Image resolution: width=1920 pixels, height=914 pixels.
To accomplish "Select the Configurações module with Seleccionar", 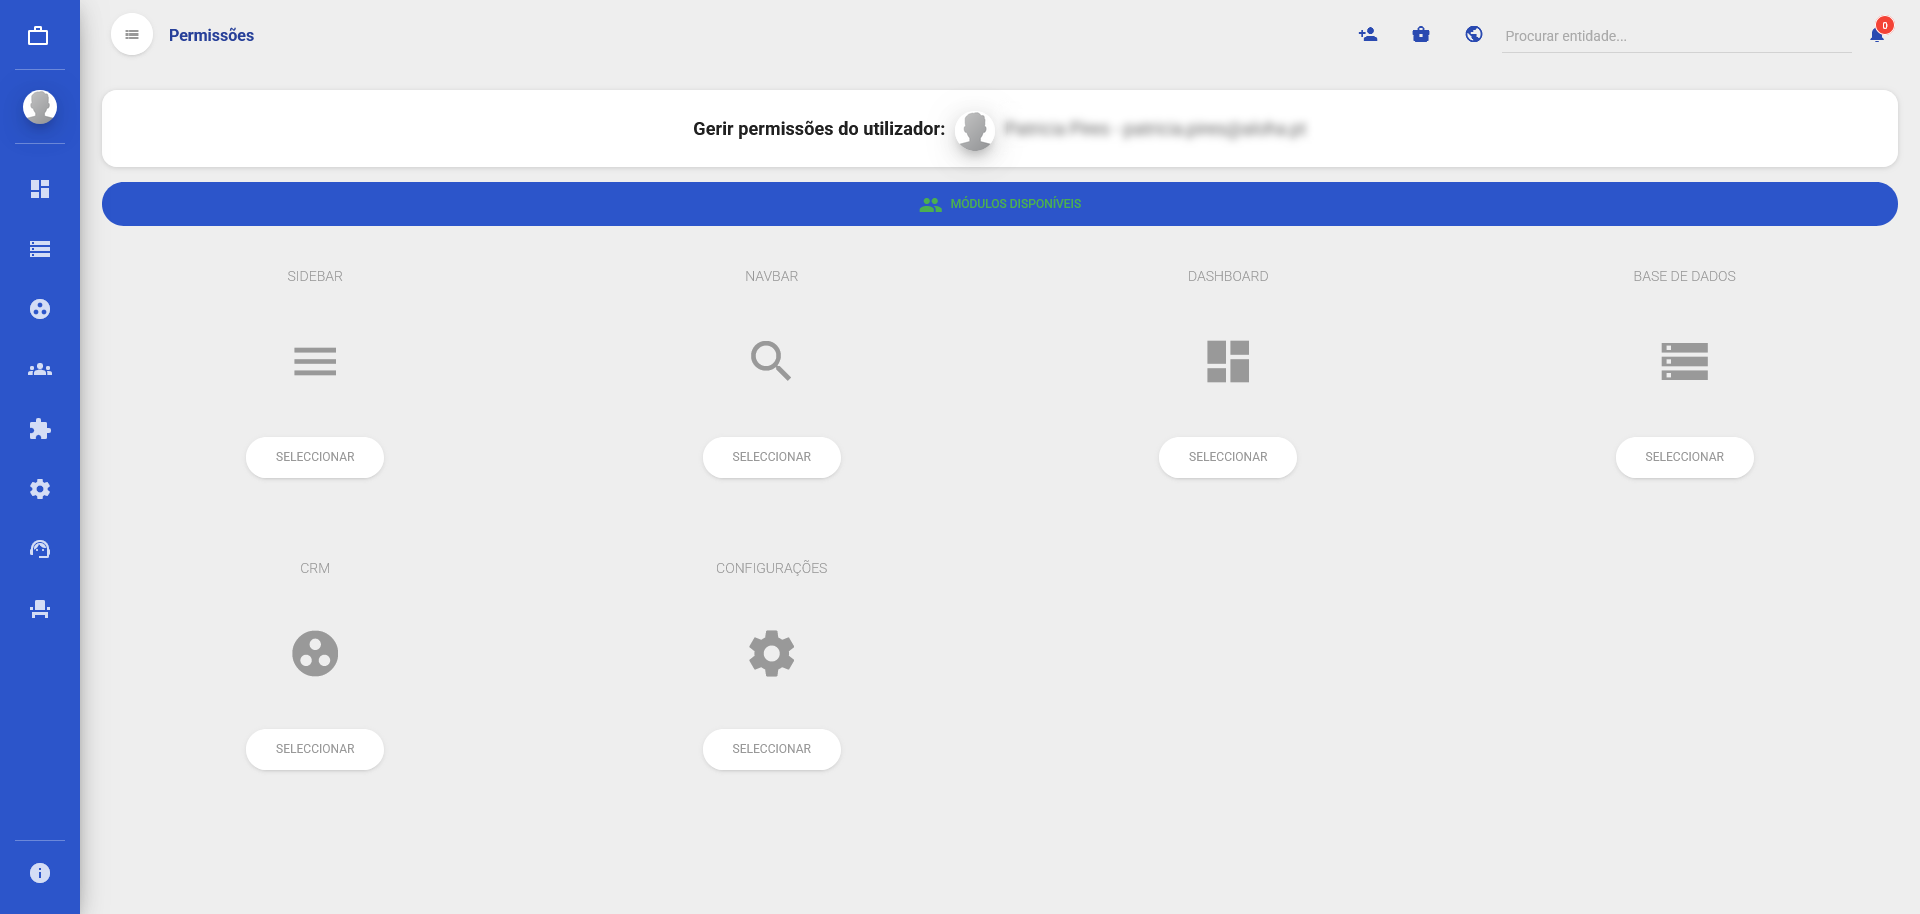I will click(771, 749).
